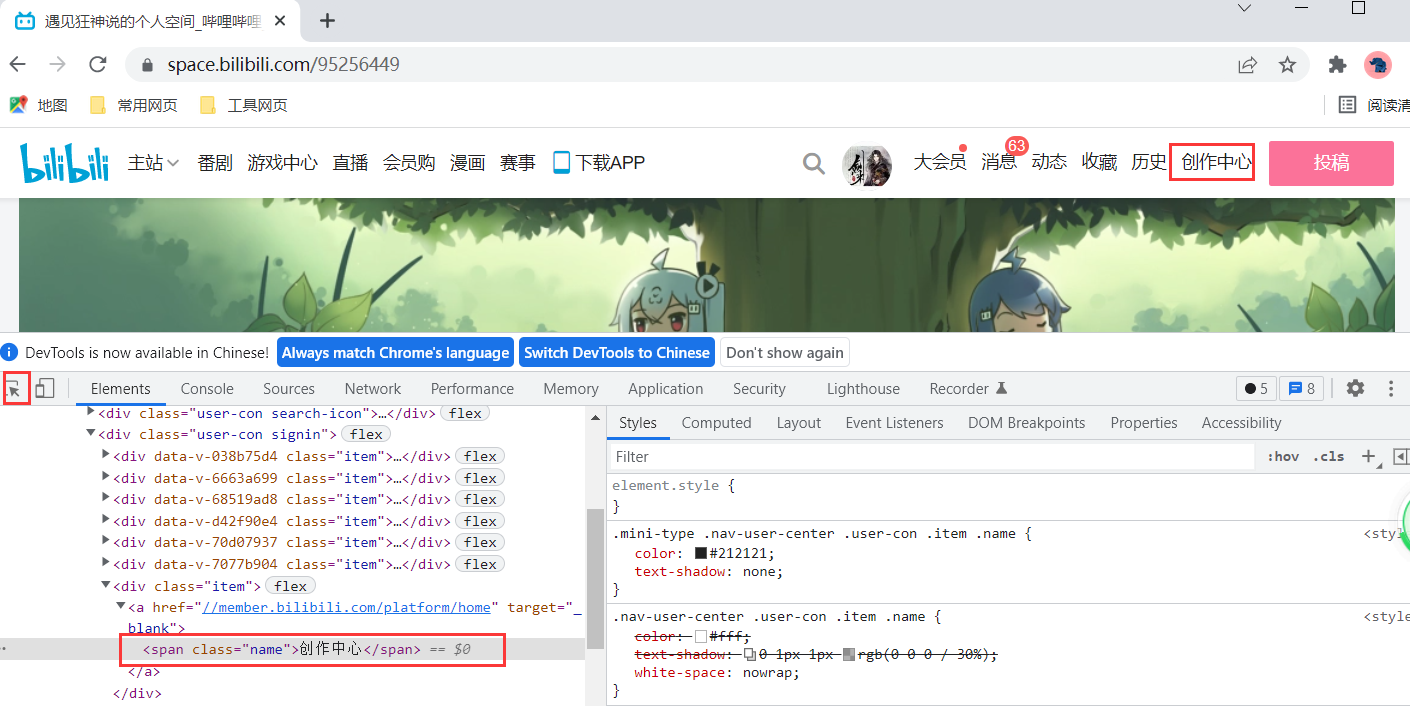Collapse the user-con signin div node

[x=92, y=434]
